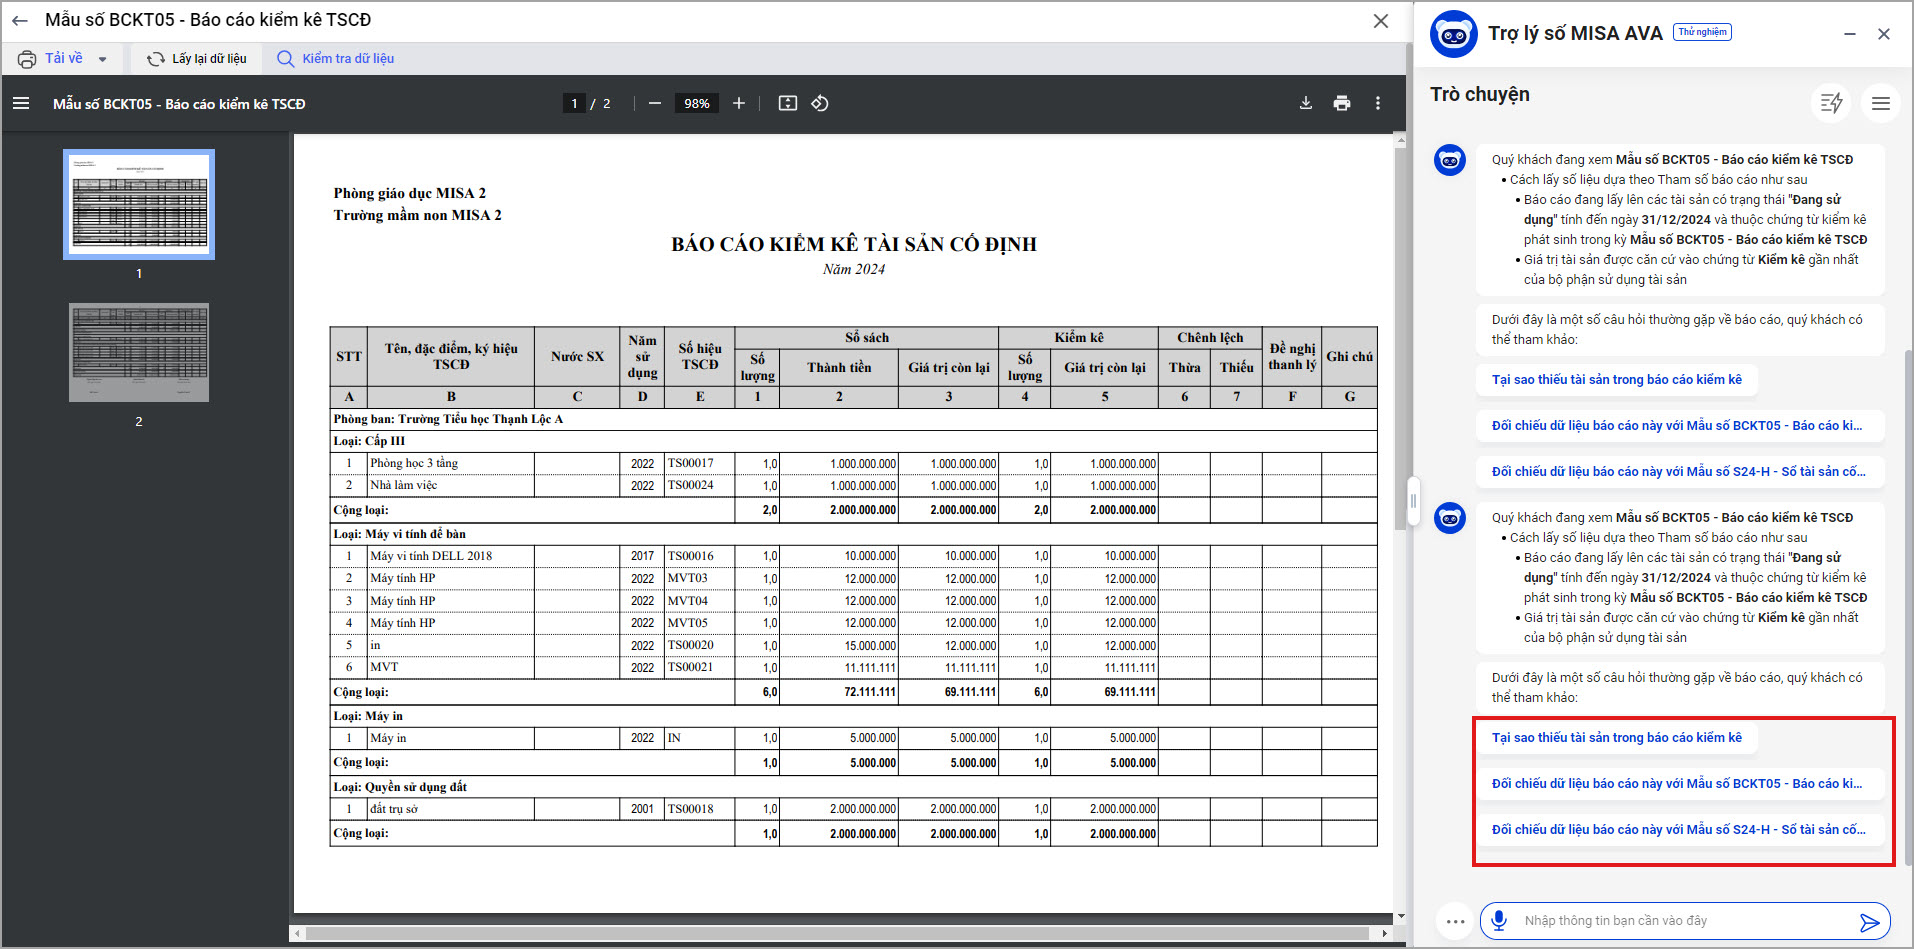Zoom in the PDF document

[x=739, y=103]
